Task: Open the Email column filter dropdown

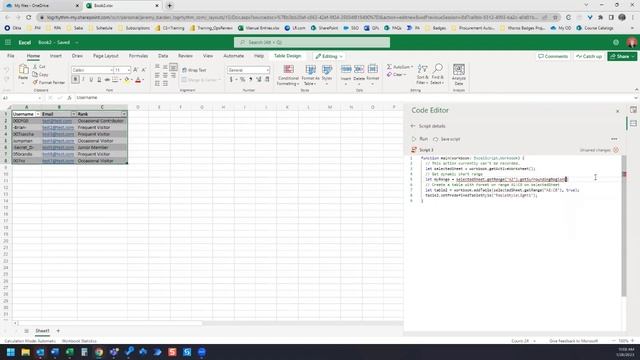Action: click(73, 114)
